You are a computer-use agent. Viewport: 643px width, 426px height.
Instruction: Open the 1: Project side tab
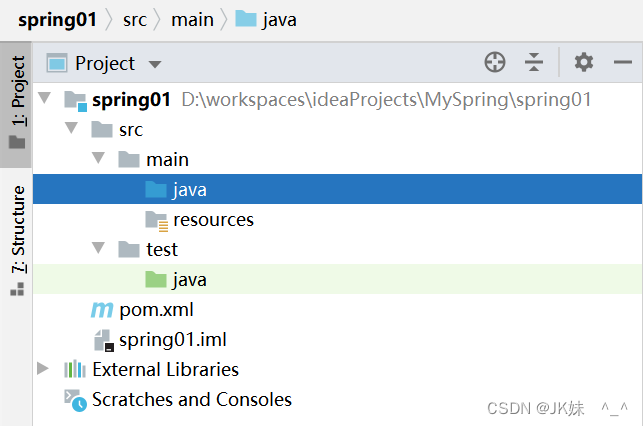[x=16, y=104]
